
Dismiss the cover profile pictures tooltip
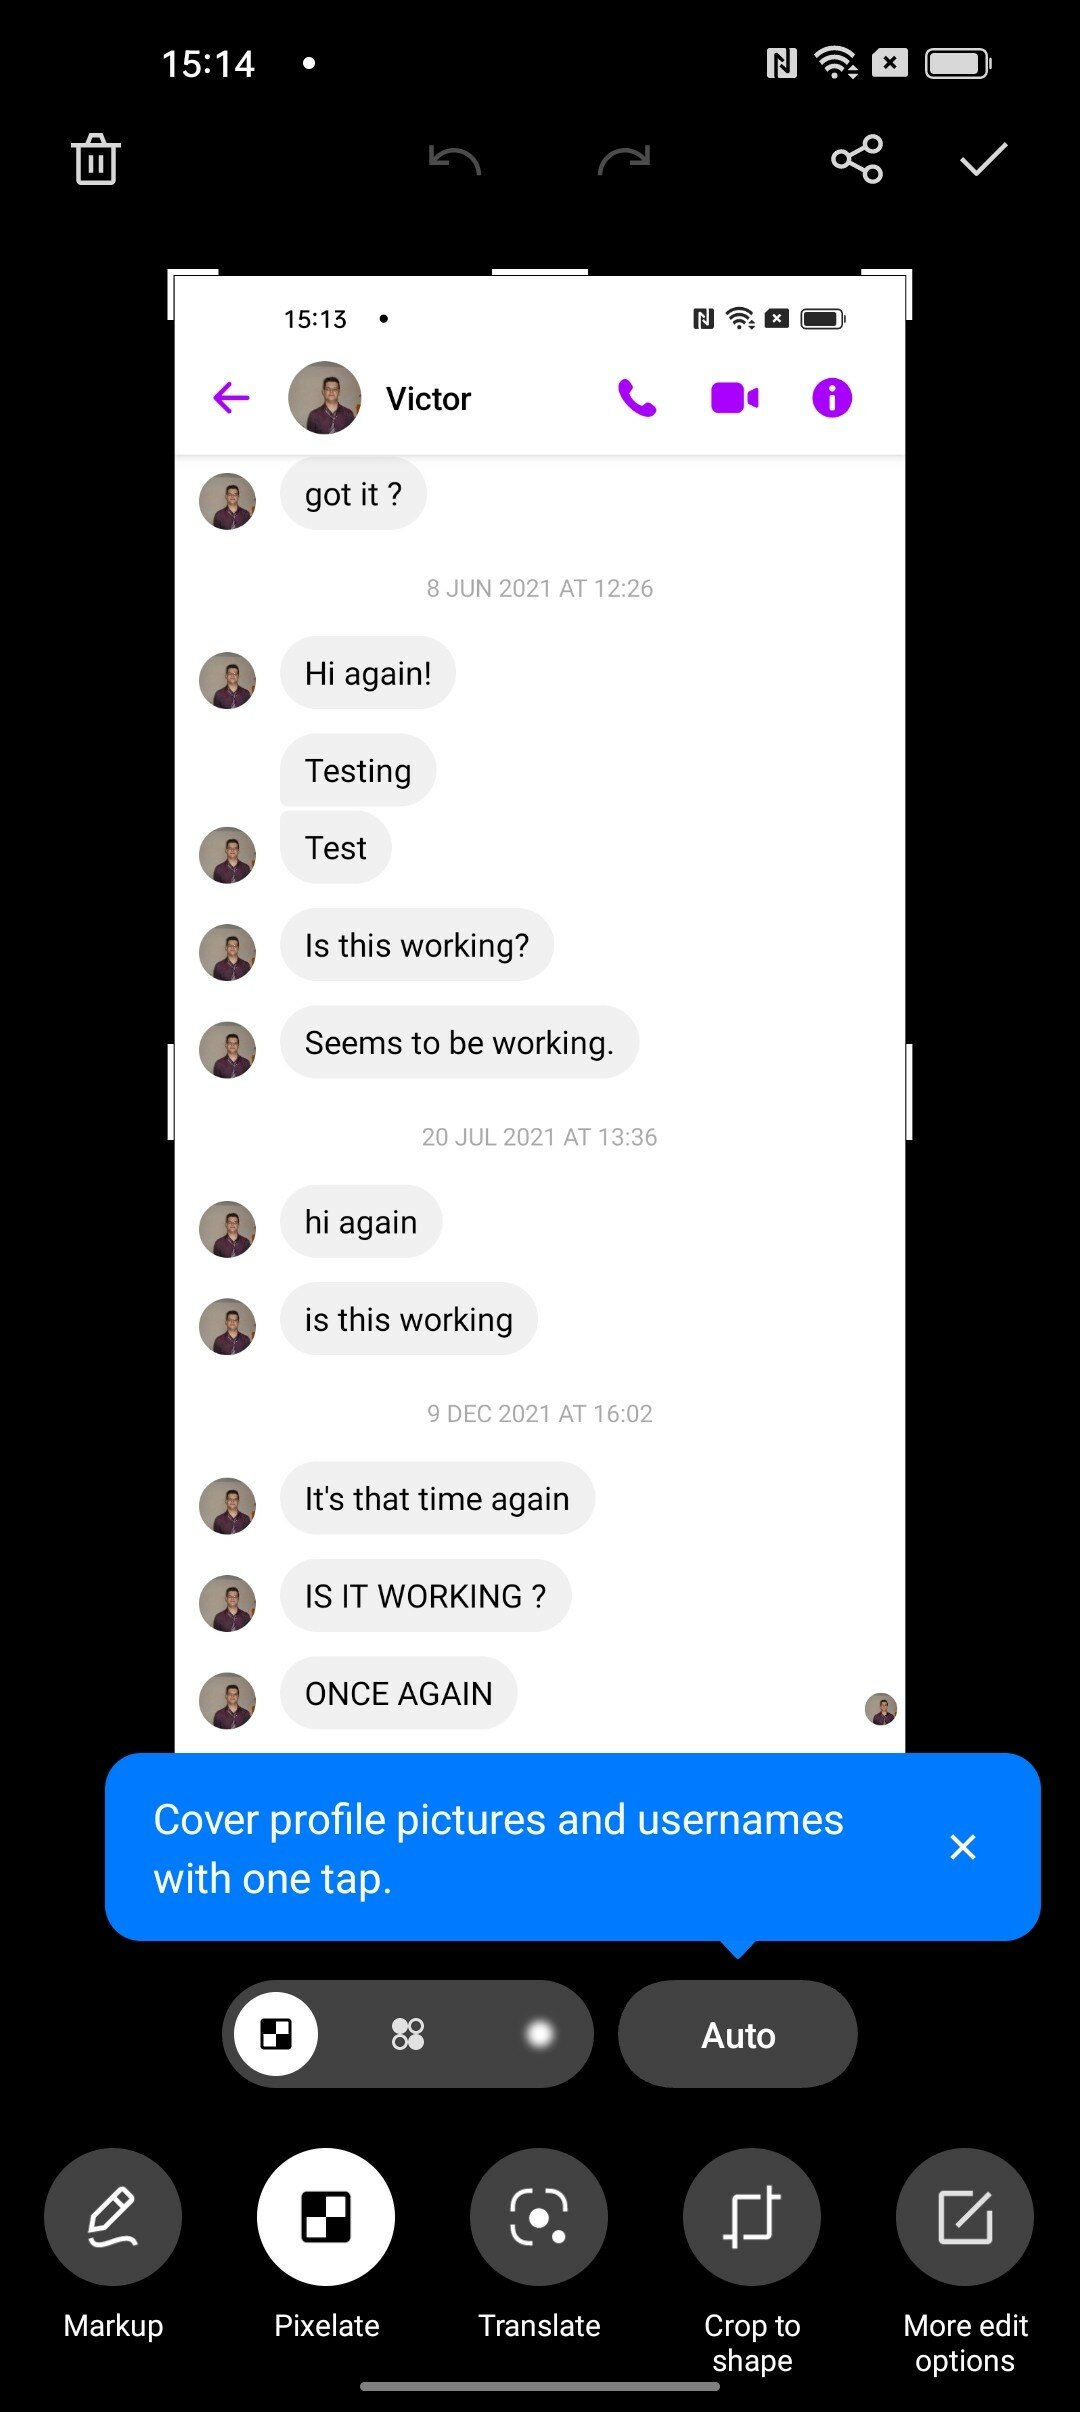[x=963, y=1847]
